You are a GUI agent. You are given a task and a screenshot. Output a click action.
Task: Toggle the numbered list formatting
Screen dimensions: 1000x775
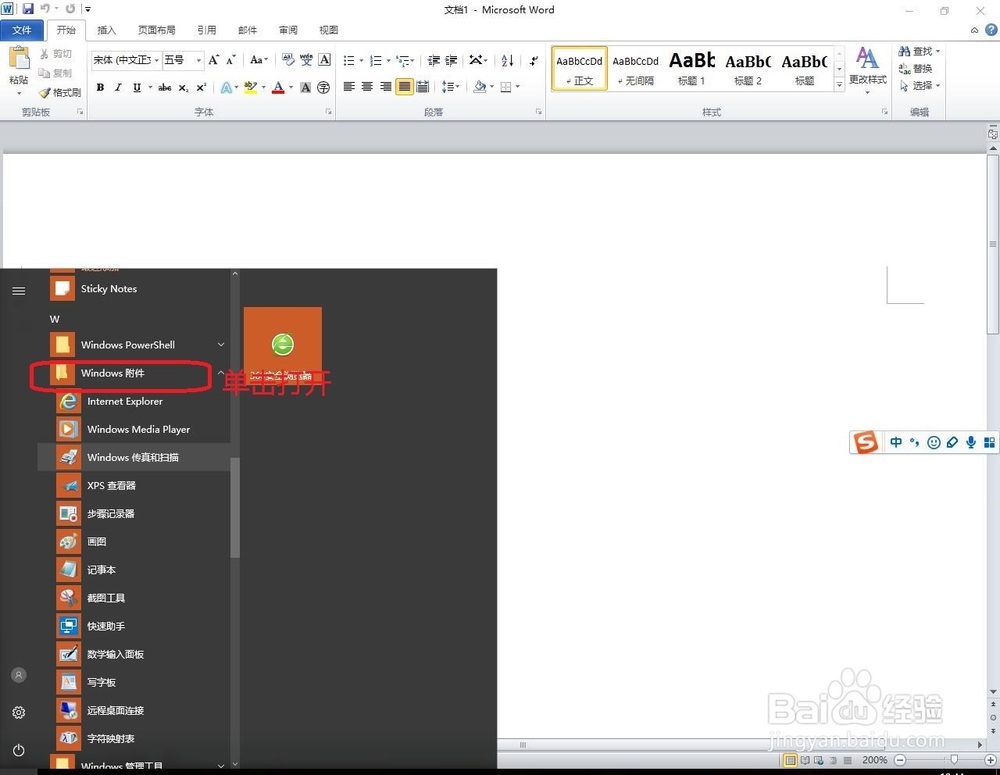376,58
